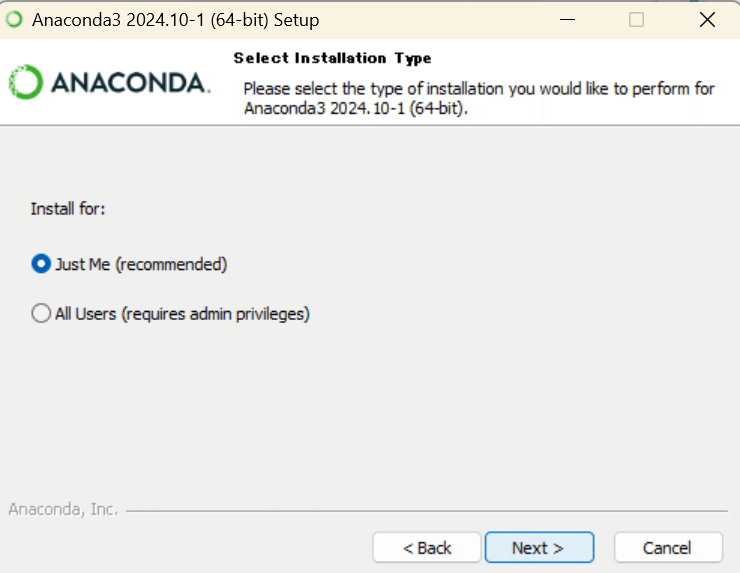
Task: Click the "Anaconda, Inc." footer text
Action: click(63, 509)
